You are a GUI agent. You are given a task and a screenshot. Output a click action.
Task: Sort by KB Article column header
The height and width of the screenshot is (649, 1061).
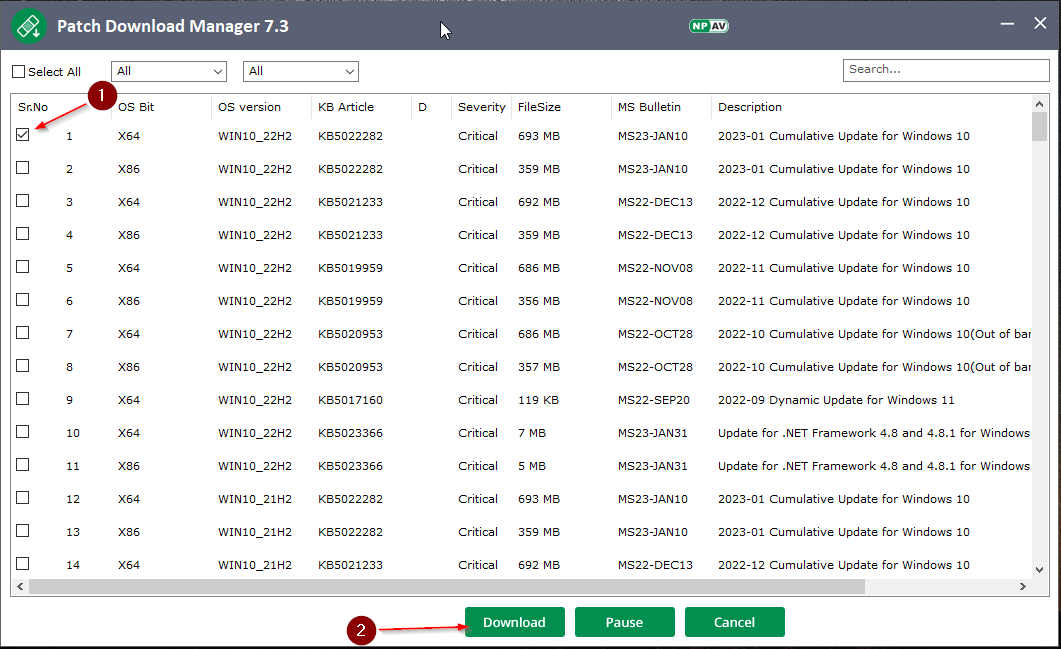(346, 107)
